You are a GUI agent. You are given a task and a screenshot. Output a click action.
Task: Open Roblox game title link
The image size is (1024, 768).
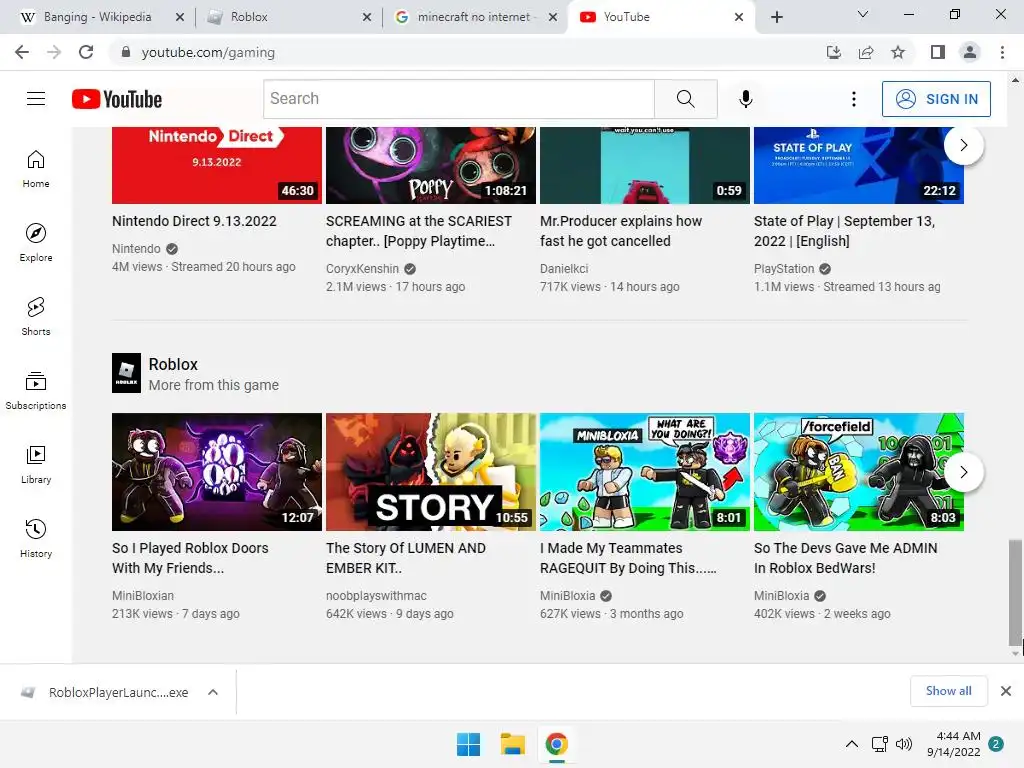click(x=173, y=364)
